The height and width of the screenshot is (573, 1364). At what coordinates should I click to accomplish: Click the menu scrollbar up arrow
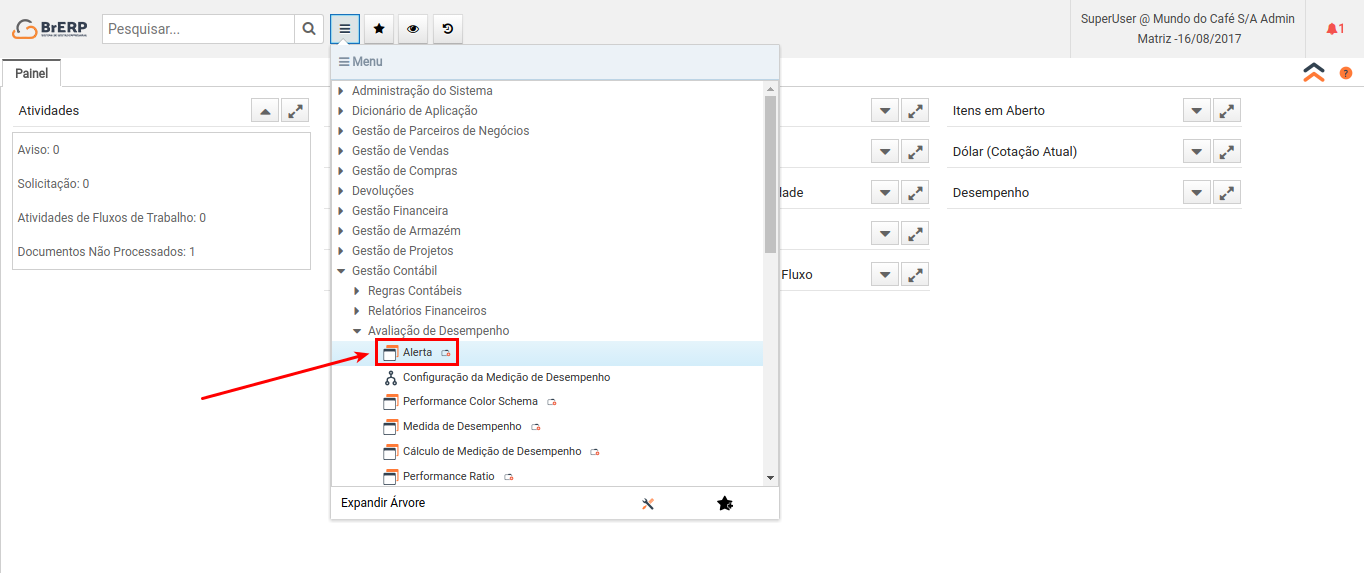coord(770,89)
